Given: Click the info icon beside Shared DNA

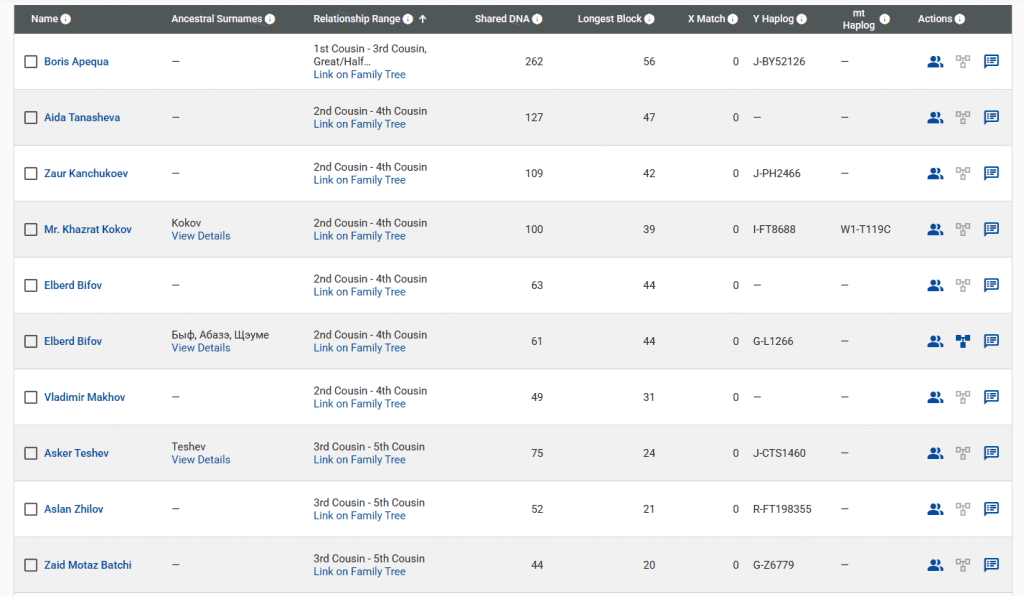Looking at the screenshot, I should [x=538, y=19].
